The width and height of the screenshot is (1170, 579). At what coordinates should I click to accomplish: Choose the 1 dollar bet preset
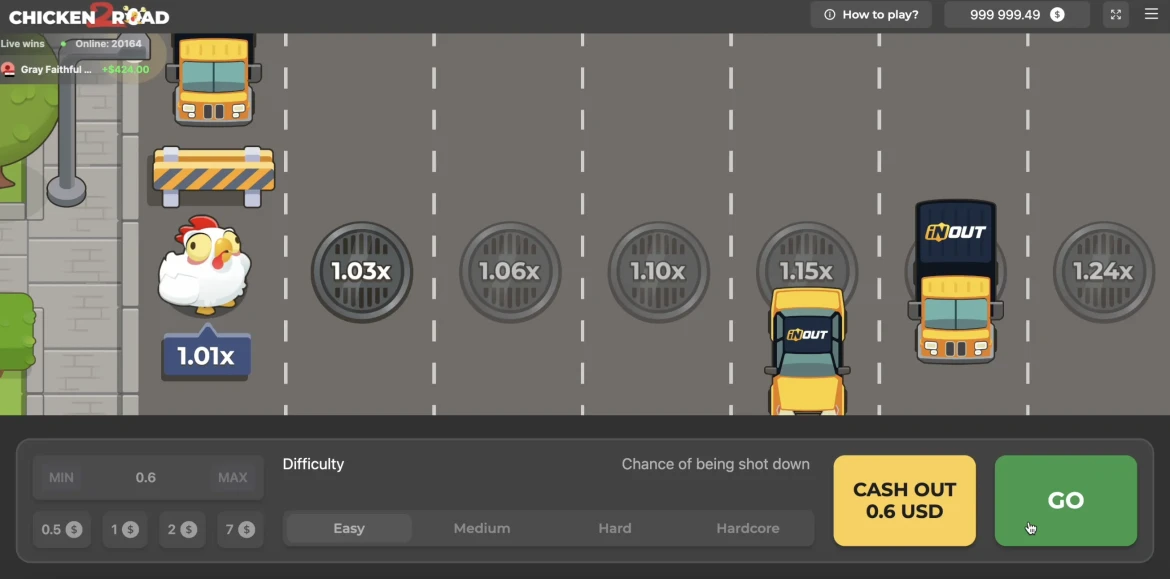125,530
